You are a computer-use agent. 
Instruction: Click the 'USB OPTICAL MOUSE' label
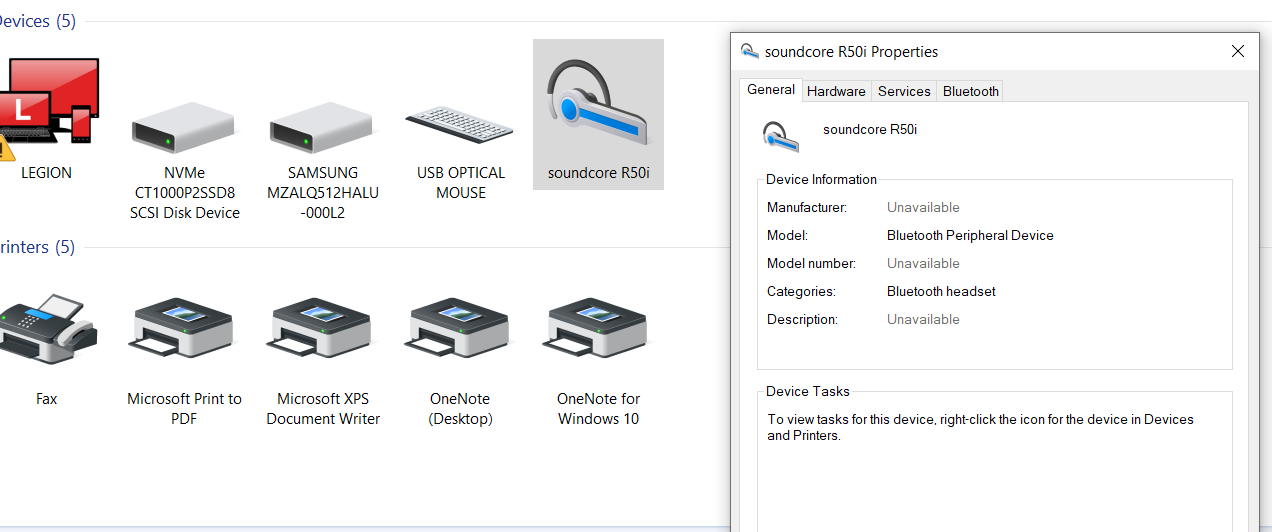pos(461,183)
